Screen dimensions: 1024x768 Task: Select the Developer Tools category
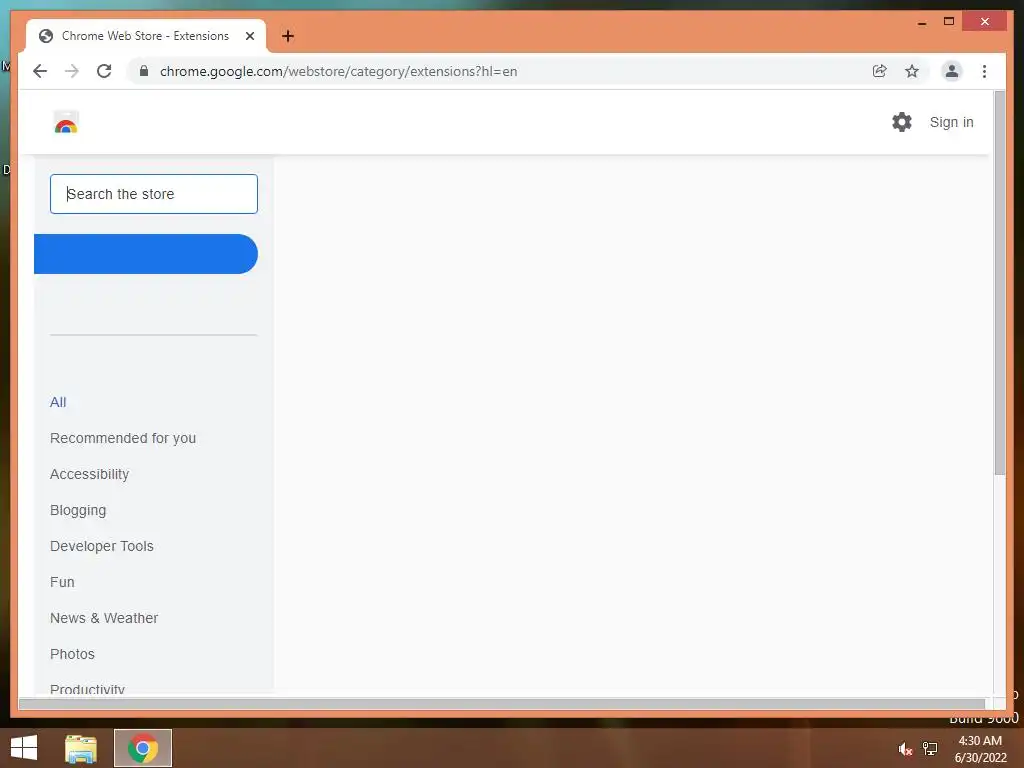click(102, 546)
